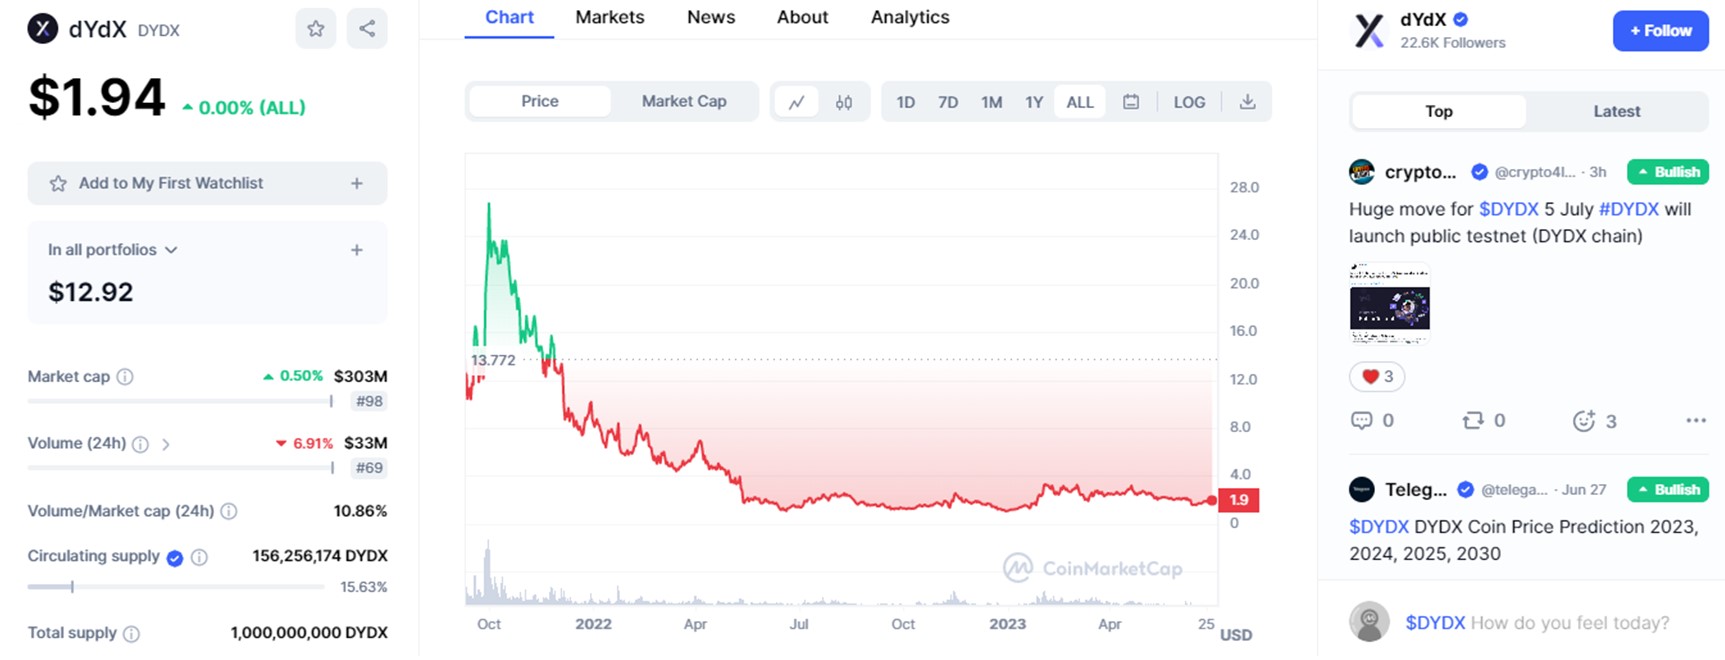Viewport: 1725px width, 660px height.
Task: Open more options on crypto post
Action: click(1695, 421)
